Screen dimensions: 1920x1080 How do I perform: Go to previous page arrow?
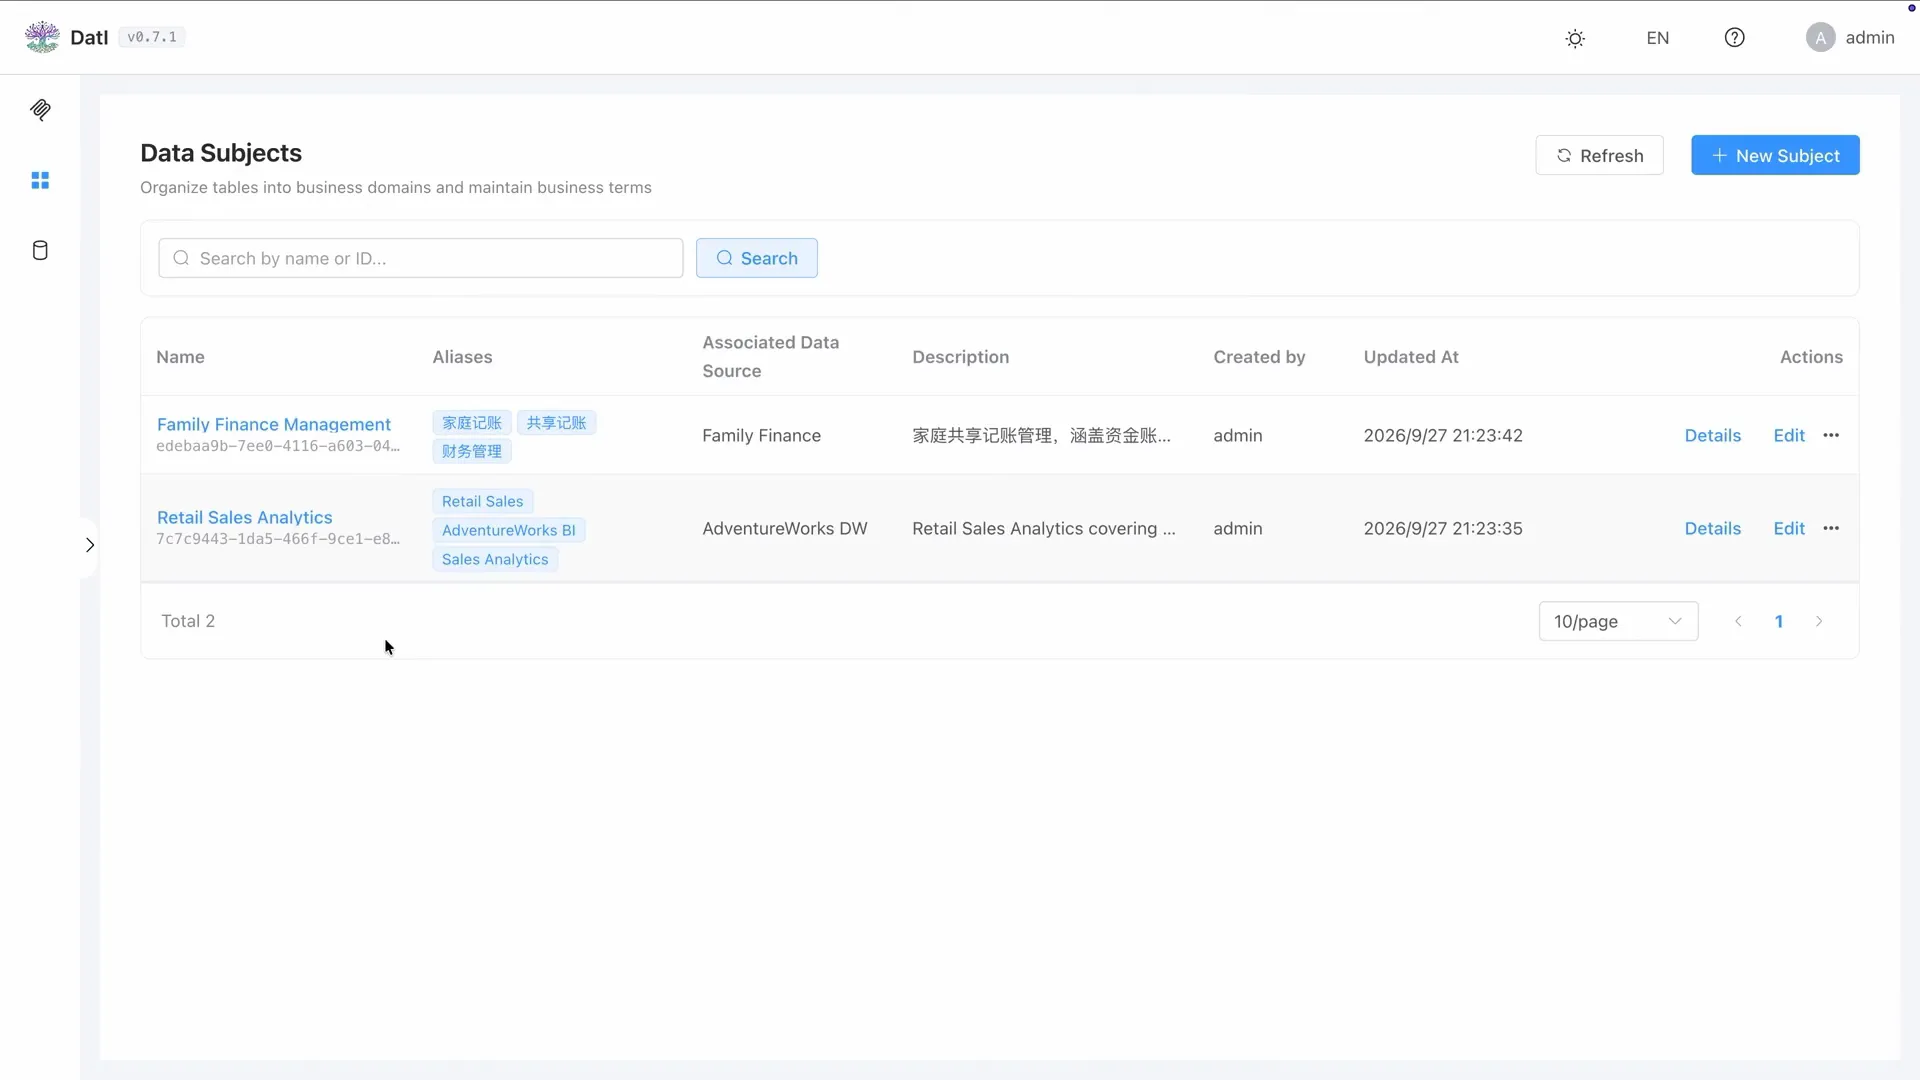(x=1738, y=621)
